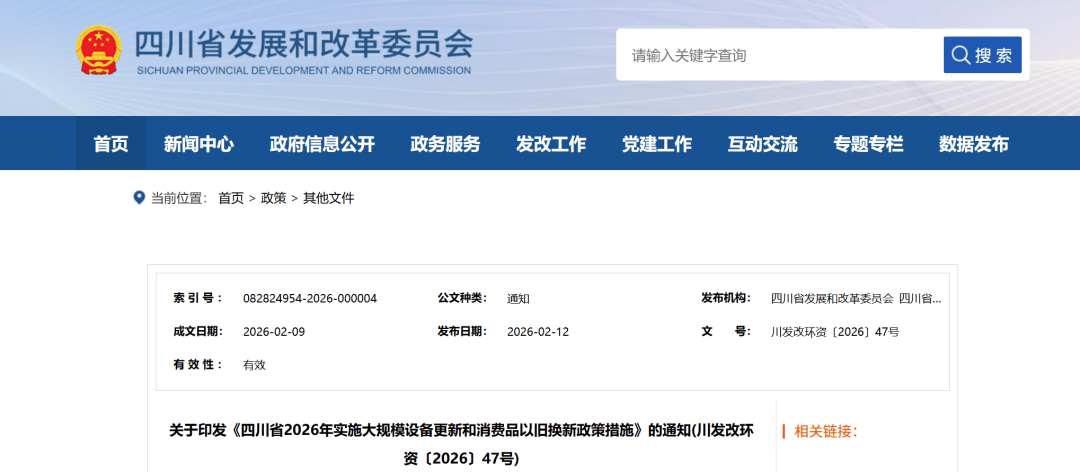Click the search button with magnifier

coord(982,55)
